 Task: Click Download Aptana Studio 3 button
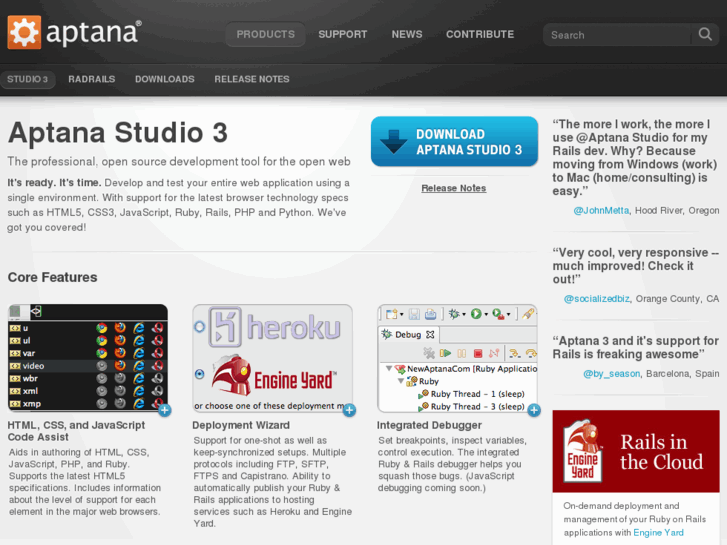point(454,141)
